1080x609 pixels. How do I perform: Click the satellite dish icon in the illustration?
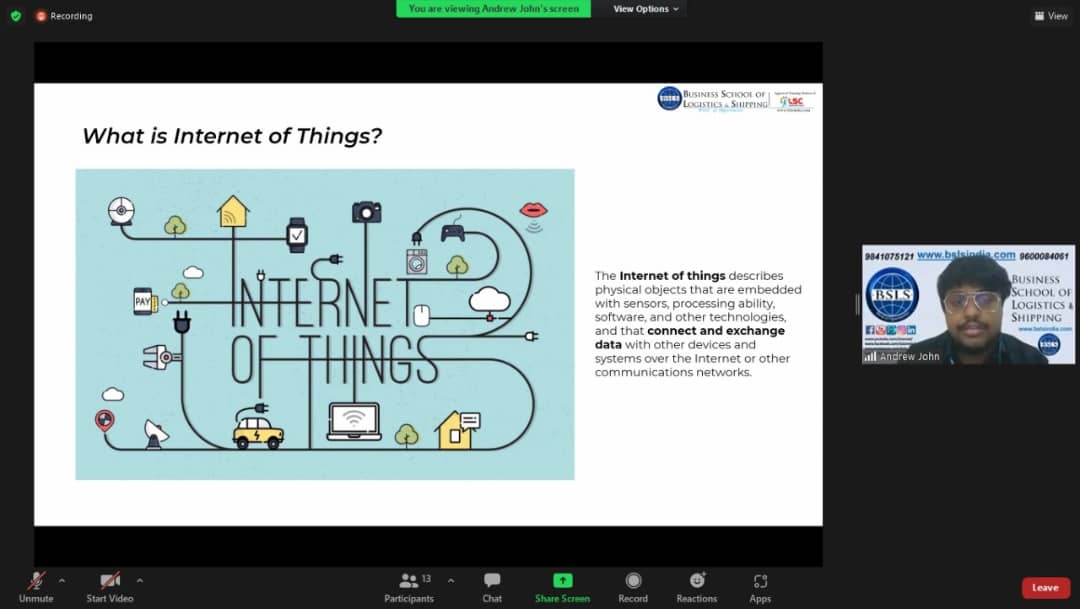tap(156, 434)
